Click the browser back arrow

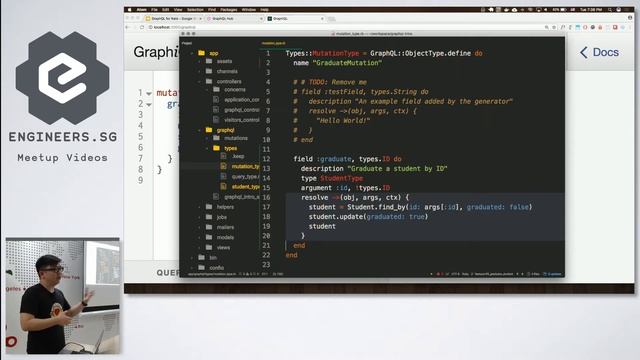click(x=127, y=27)
